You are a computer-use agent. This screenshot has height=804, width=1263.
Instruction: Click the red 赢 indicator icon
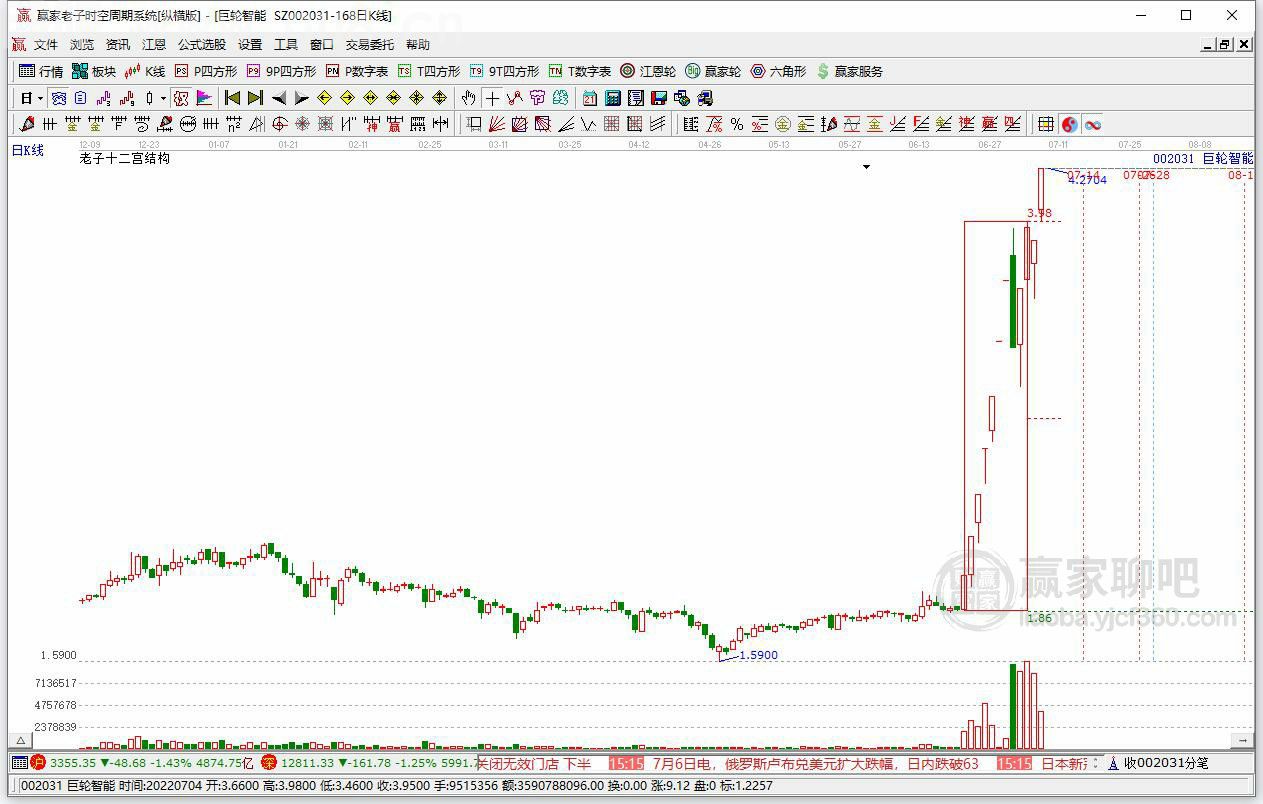[x=394, y=124]
